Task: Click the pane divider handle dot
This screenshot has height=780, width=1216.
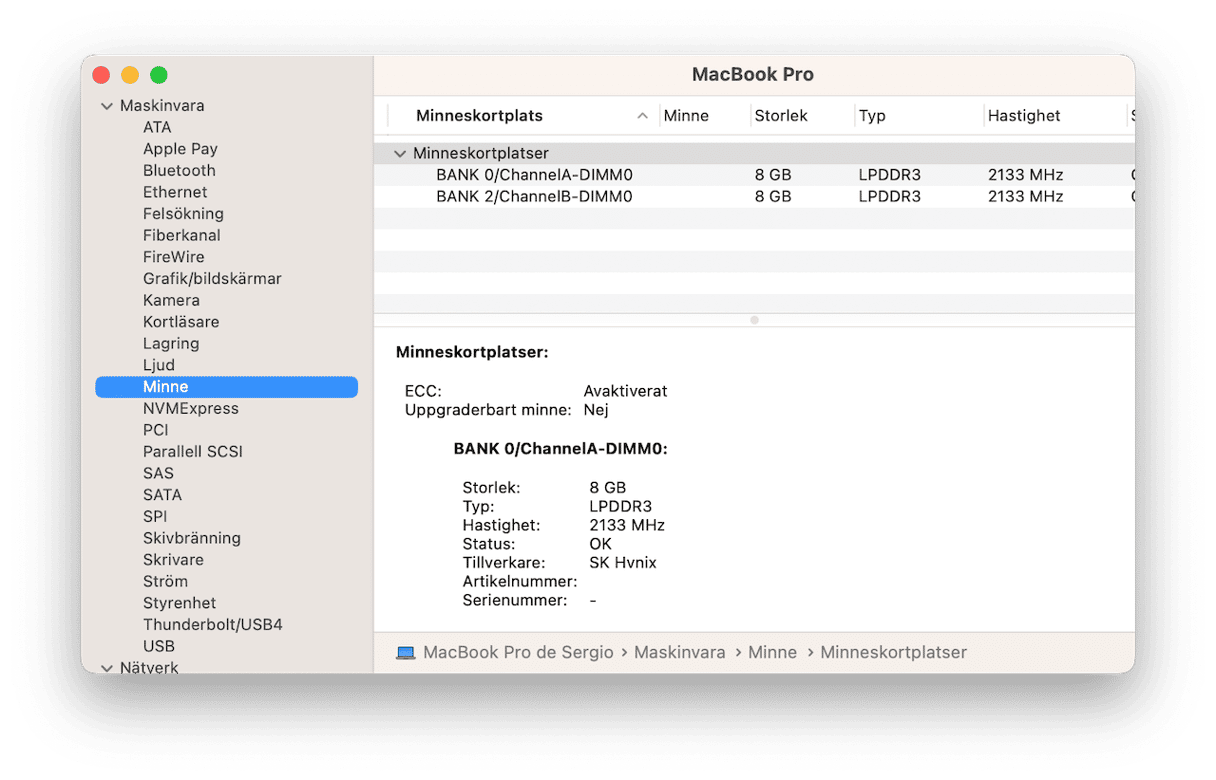Action: tap(754, 320)
